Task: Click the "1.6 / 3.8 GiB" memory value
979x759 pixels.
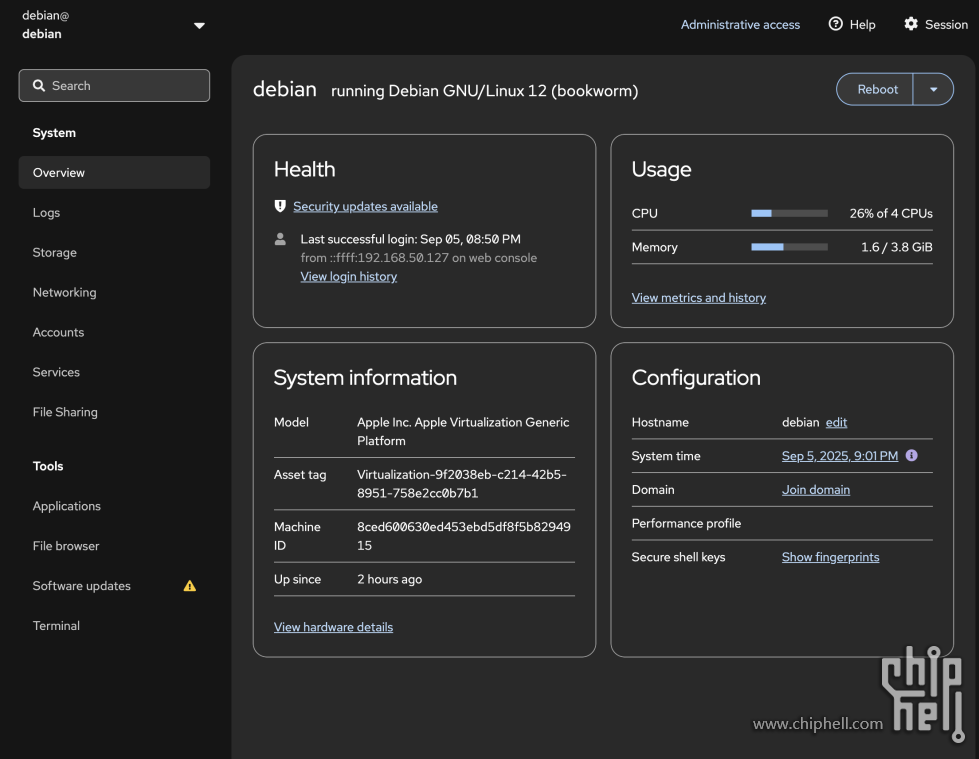Action: click(x=897, y=247)
